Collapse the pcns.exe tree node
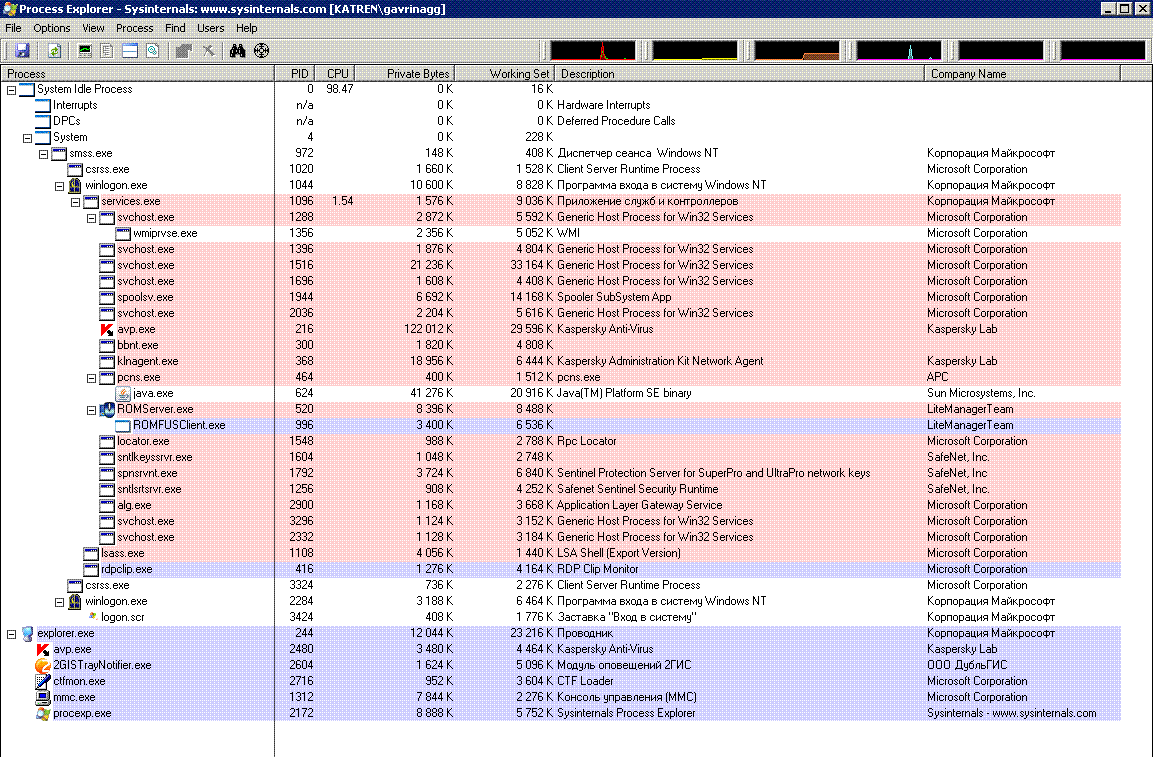 [x=92, y=378]
